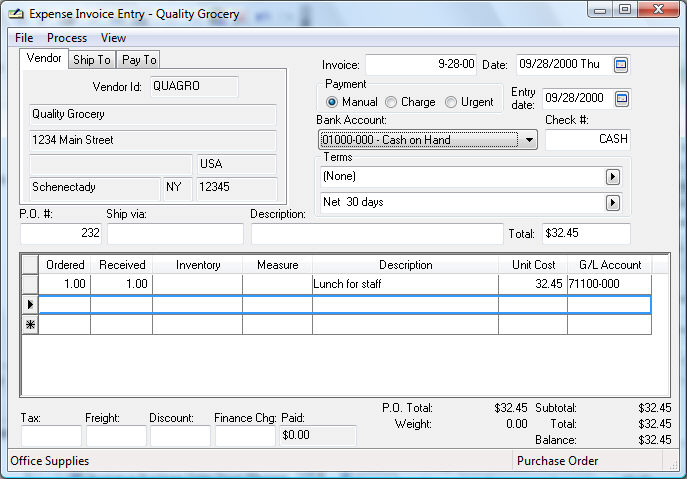
Task: Click the Tax input field
Action: click(51, 436)
